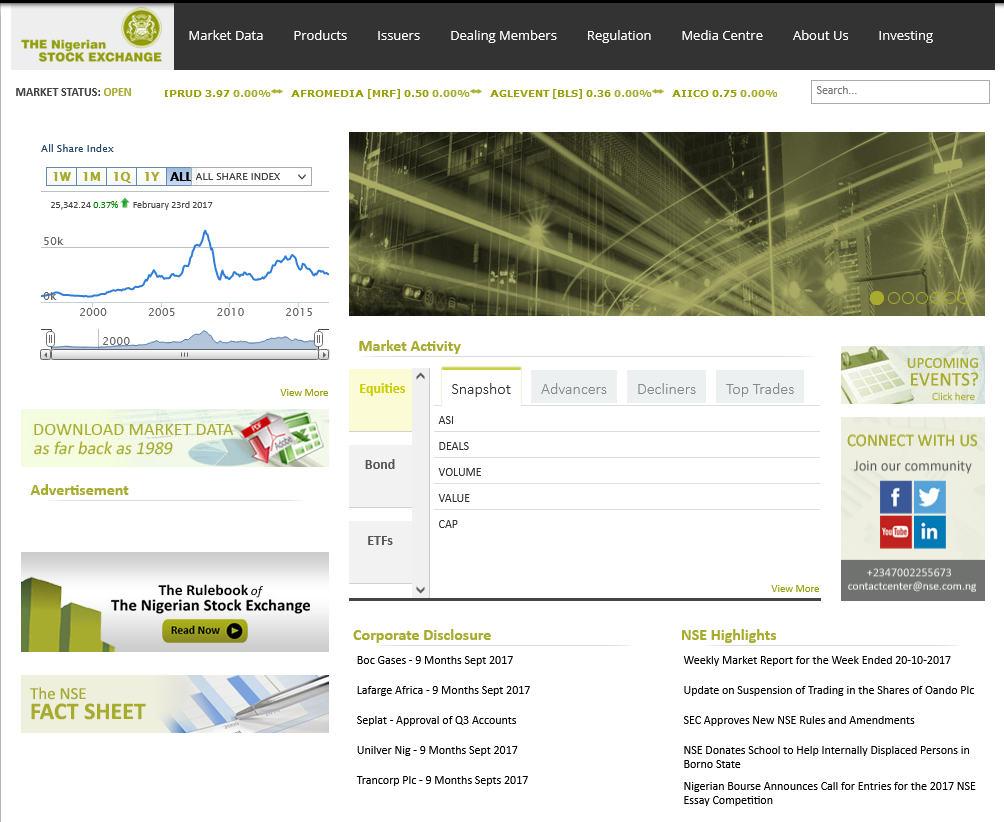Open the Market Data menu

pos(225,36)
